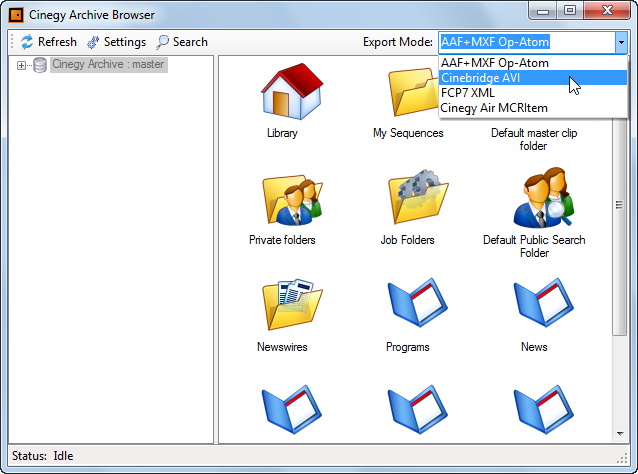Expand the Cinegy Archive : master tree node
This screenshot has width=638, height=474.
coord(21,65)
